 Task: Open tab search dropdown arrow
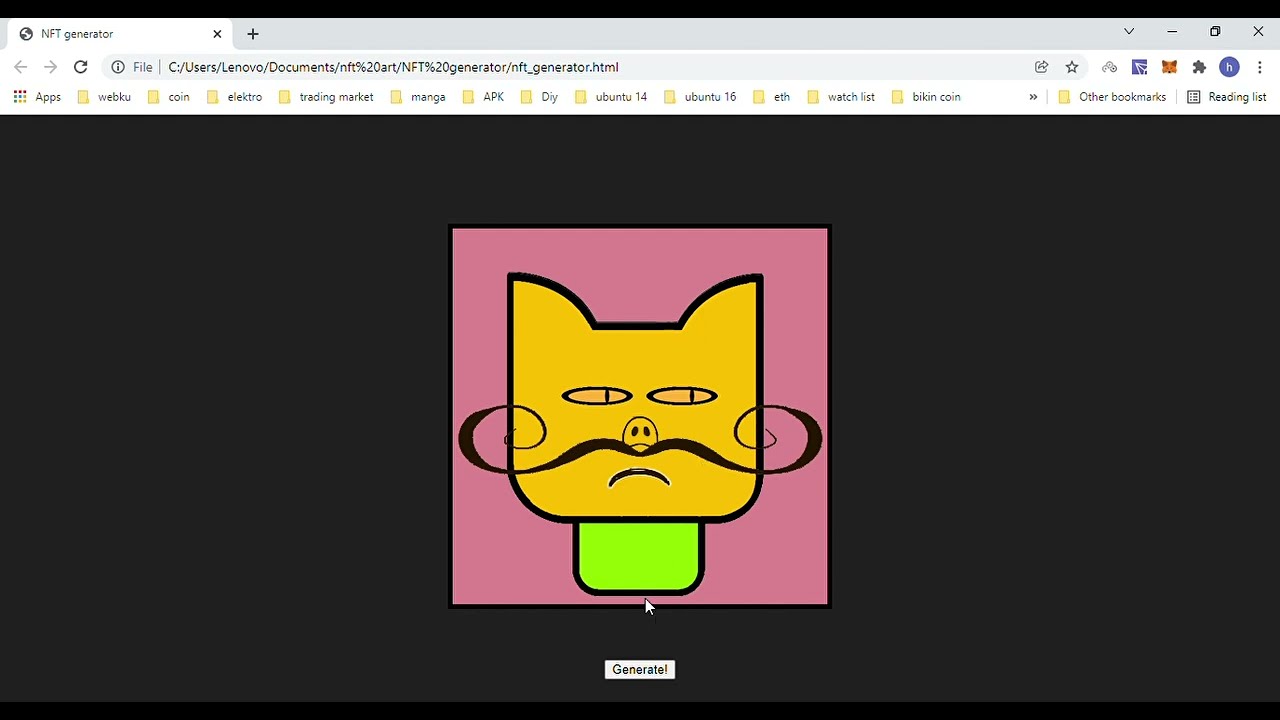tap(1129, 32)
